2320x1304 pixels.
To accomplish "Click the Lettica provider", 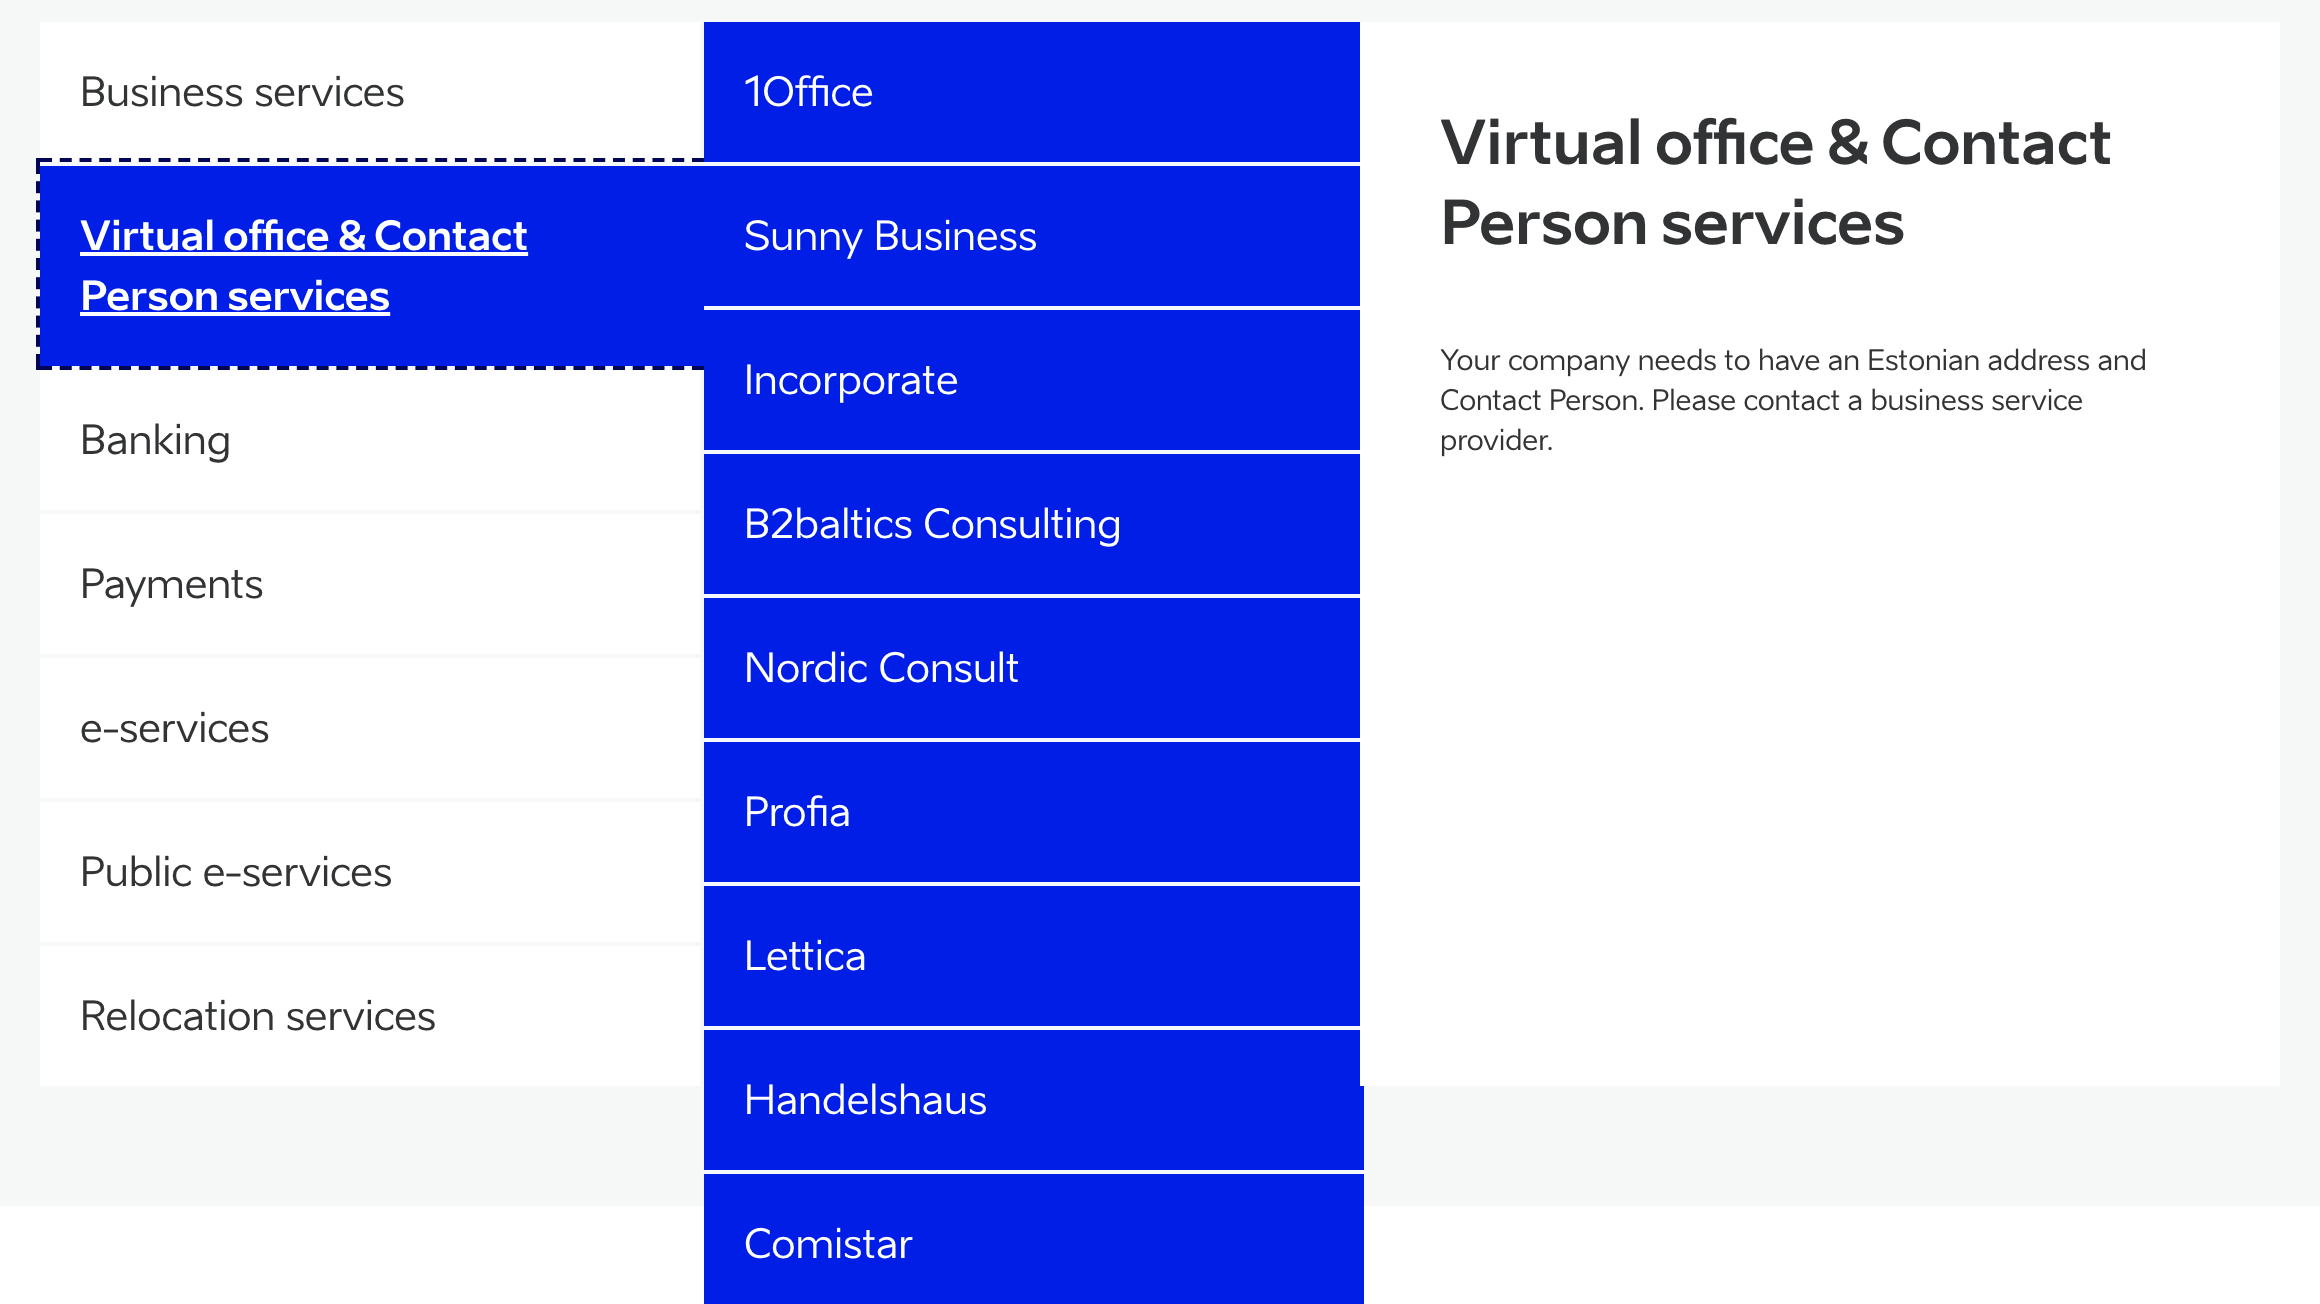I will coord(804,956).
